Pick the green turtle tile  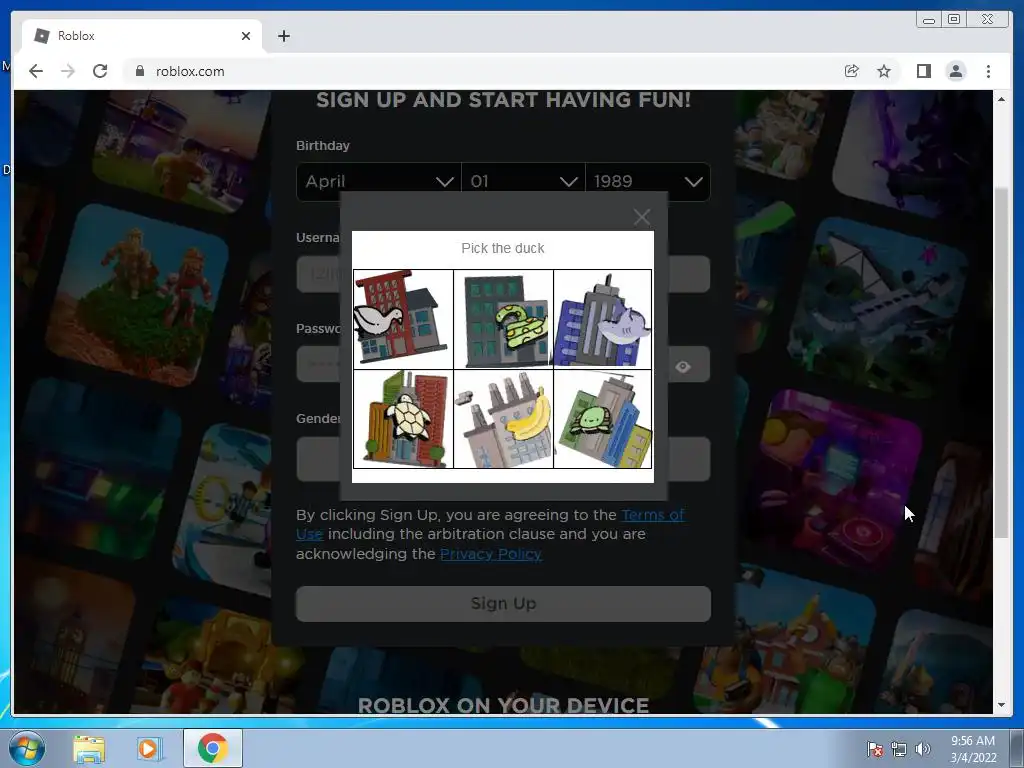pyautogui.click(x=602, y=419)
